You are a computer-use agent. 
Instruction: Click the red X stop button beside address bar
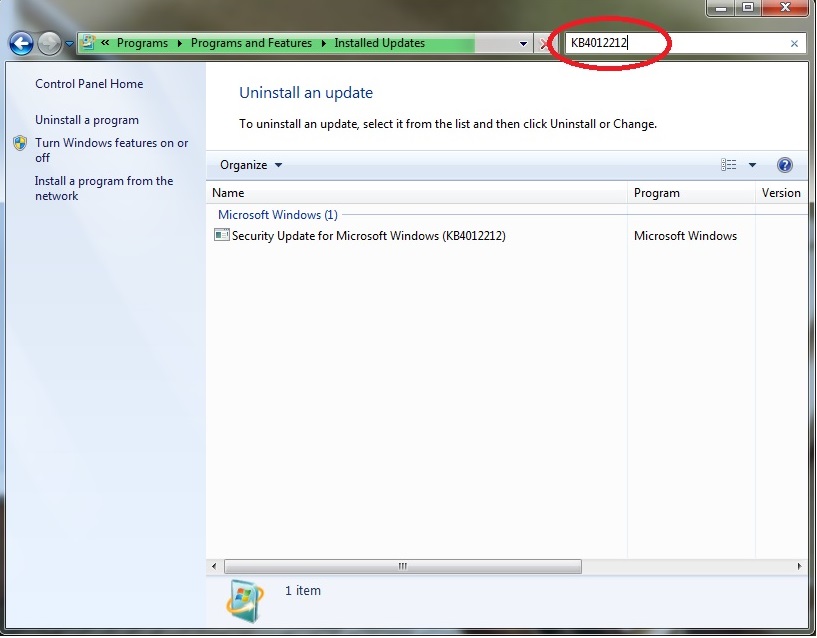(545, 44)
